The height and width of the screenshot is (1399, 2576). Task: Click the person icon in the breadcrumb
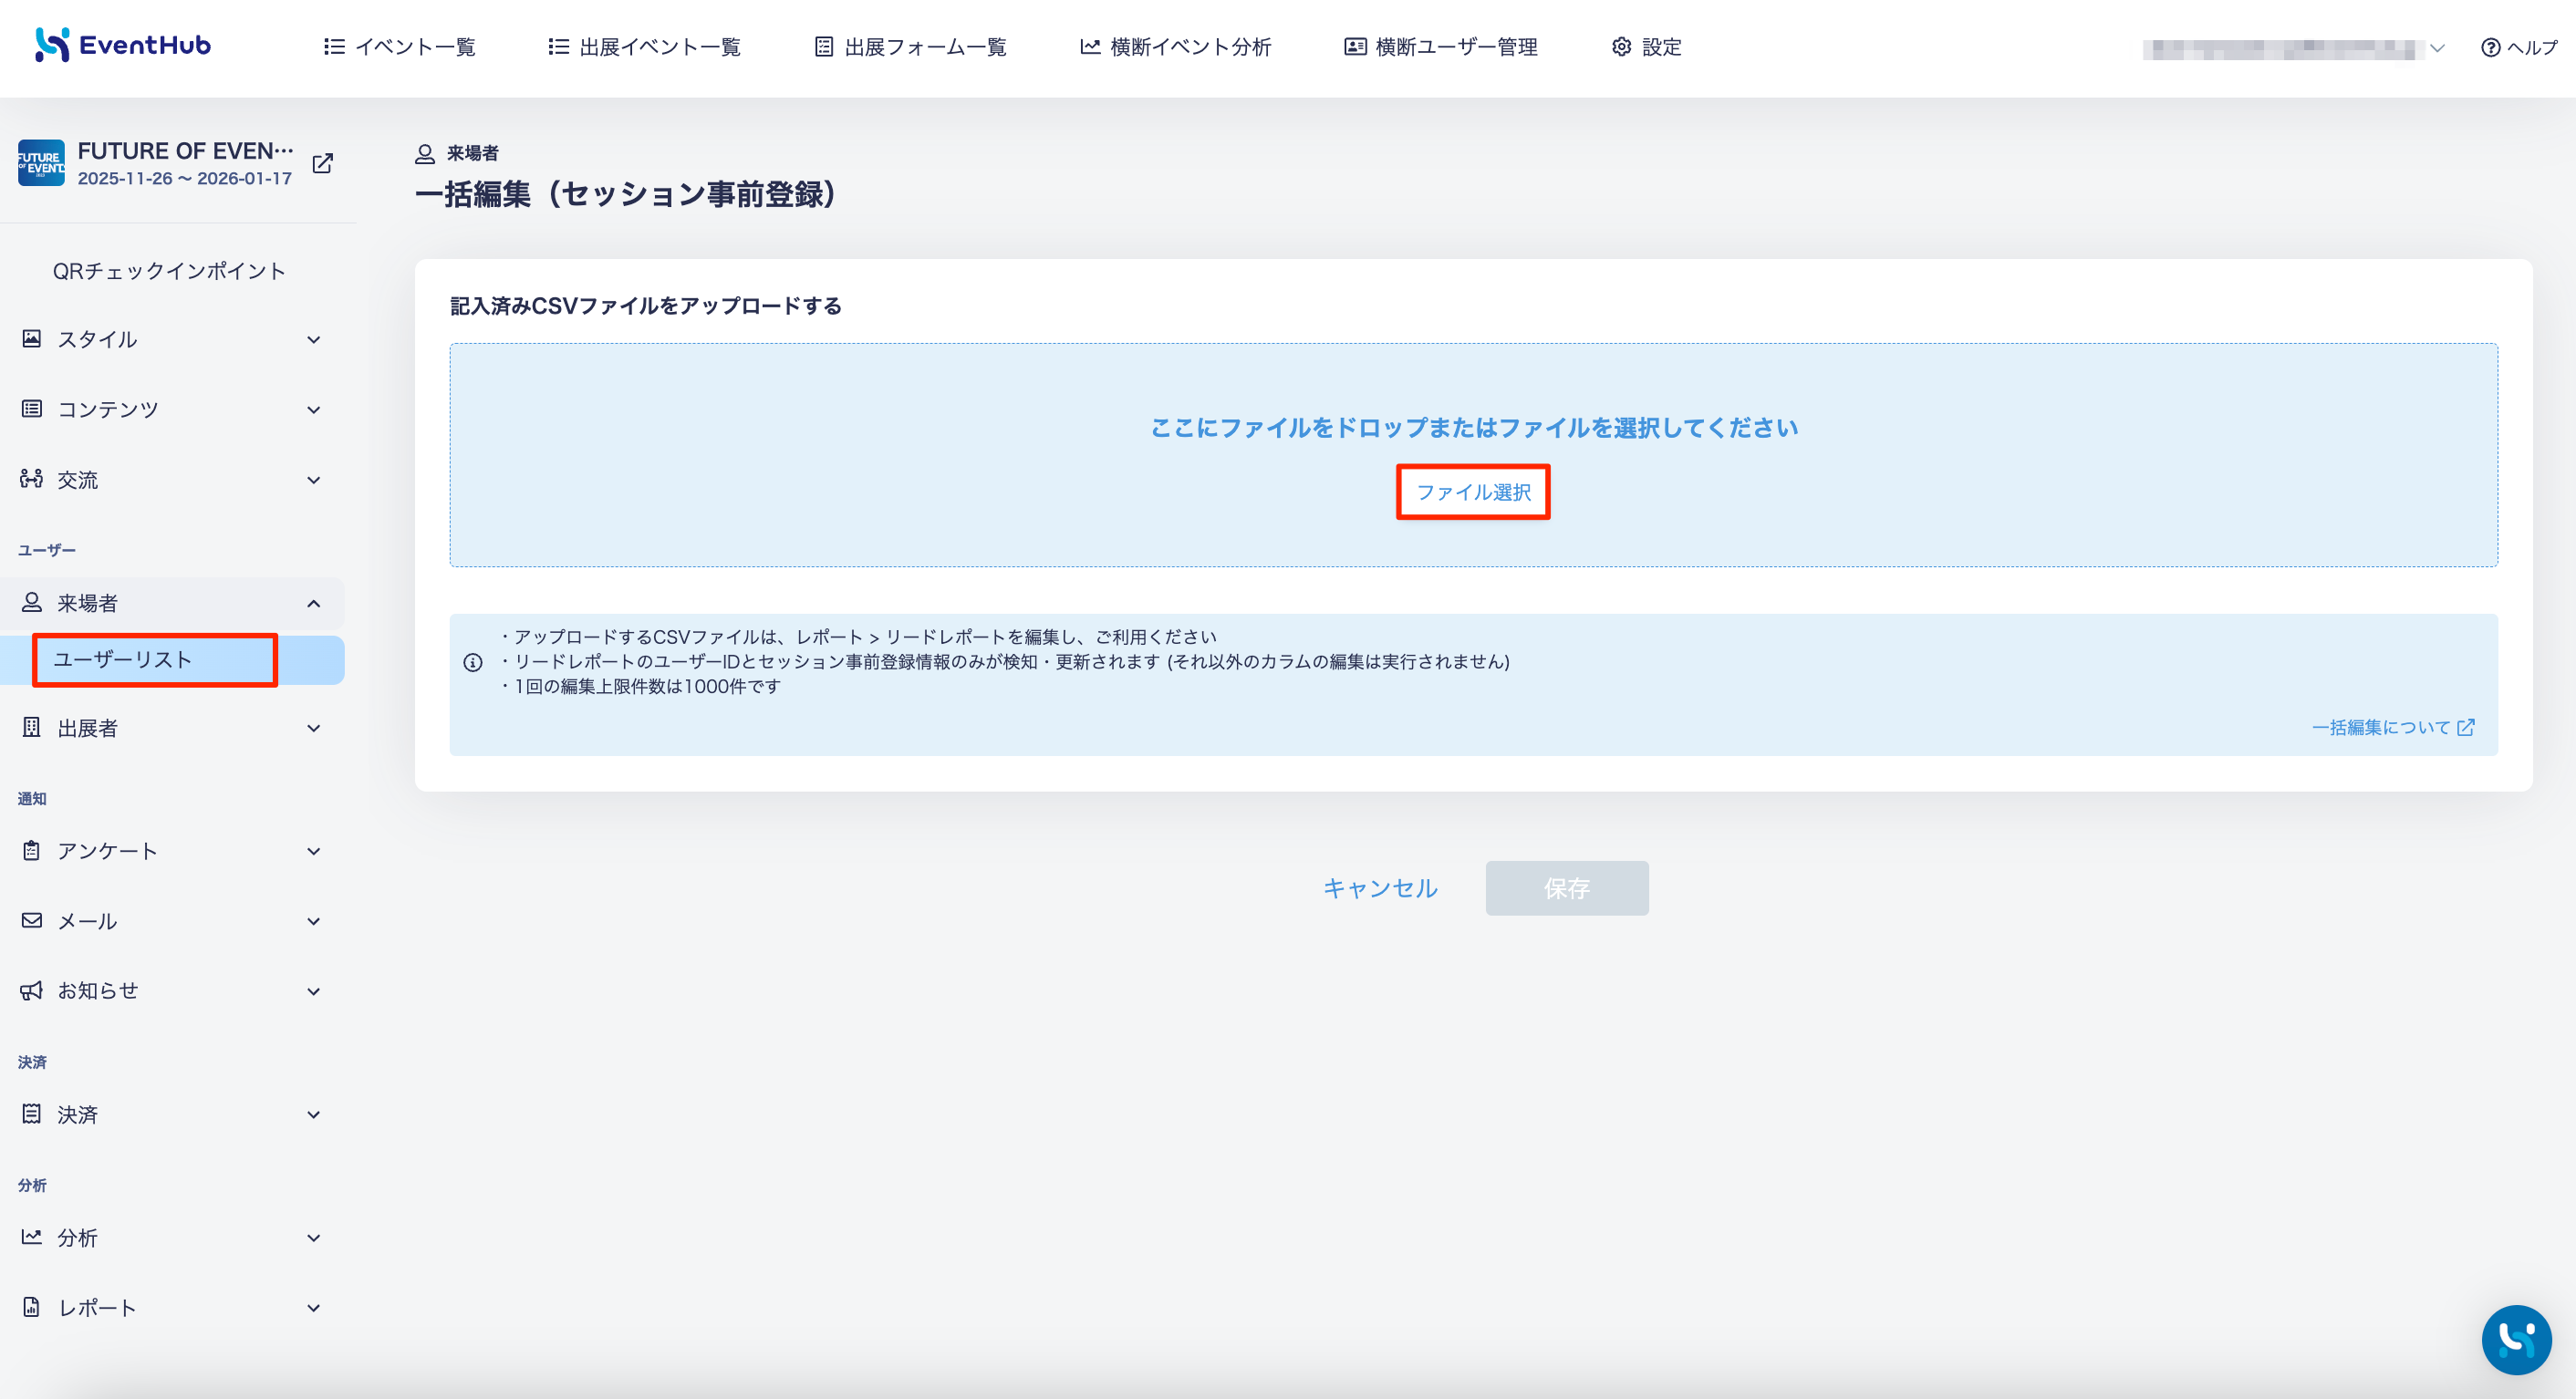pos(425,154)
